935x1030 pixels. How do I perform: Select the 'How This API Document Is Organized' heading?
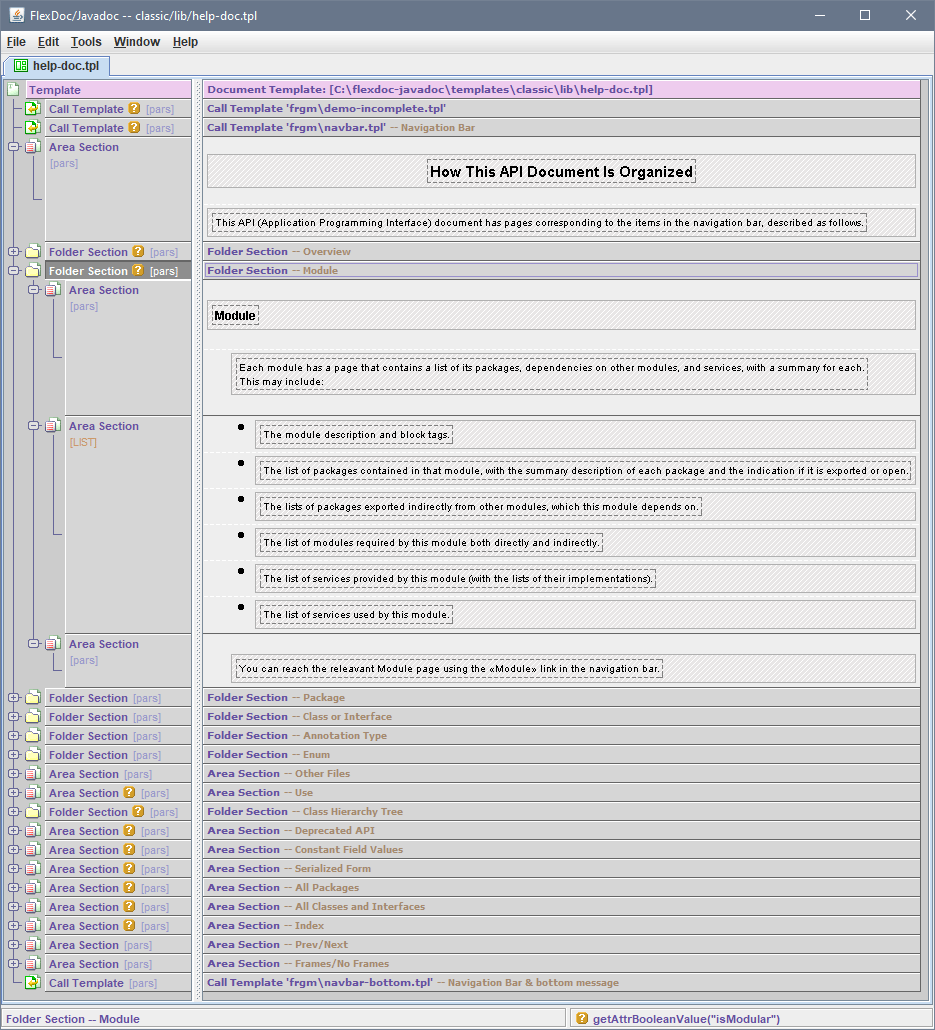561,172
